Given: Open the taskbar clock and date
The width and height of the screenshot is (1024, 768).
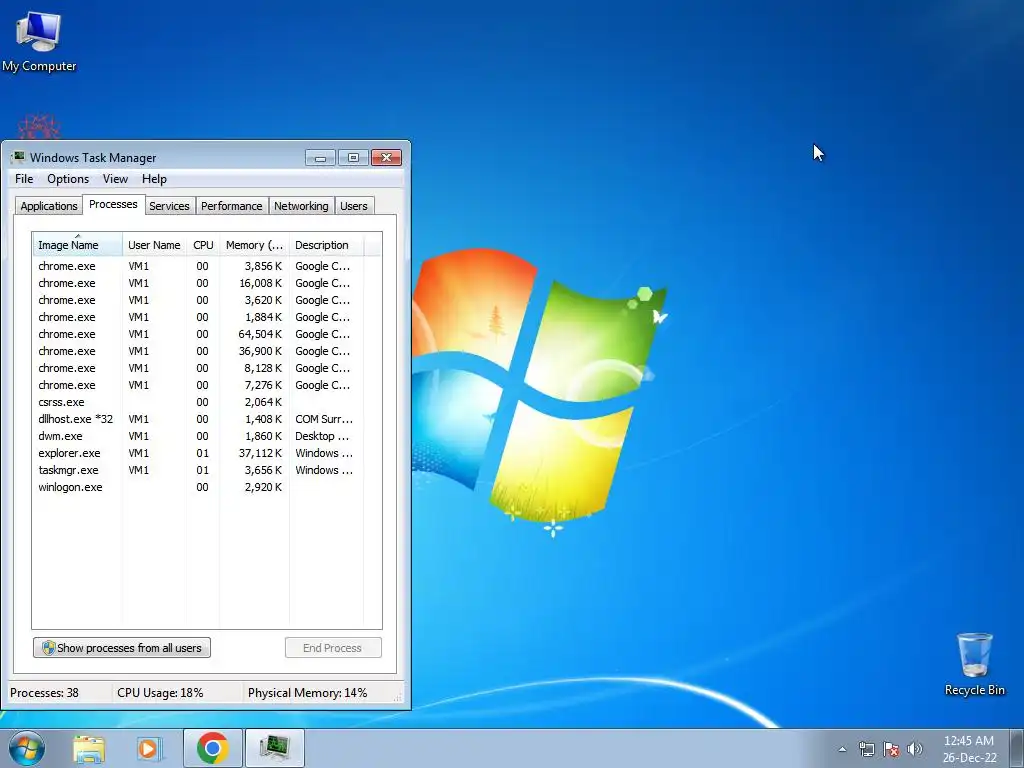Looking at the screenshot, I should pos(969,749).
